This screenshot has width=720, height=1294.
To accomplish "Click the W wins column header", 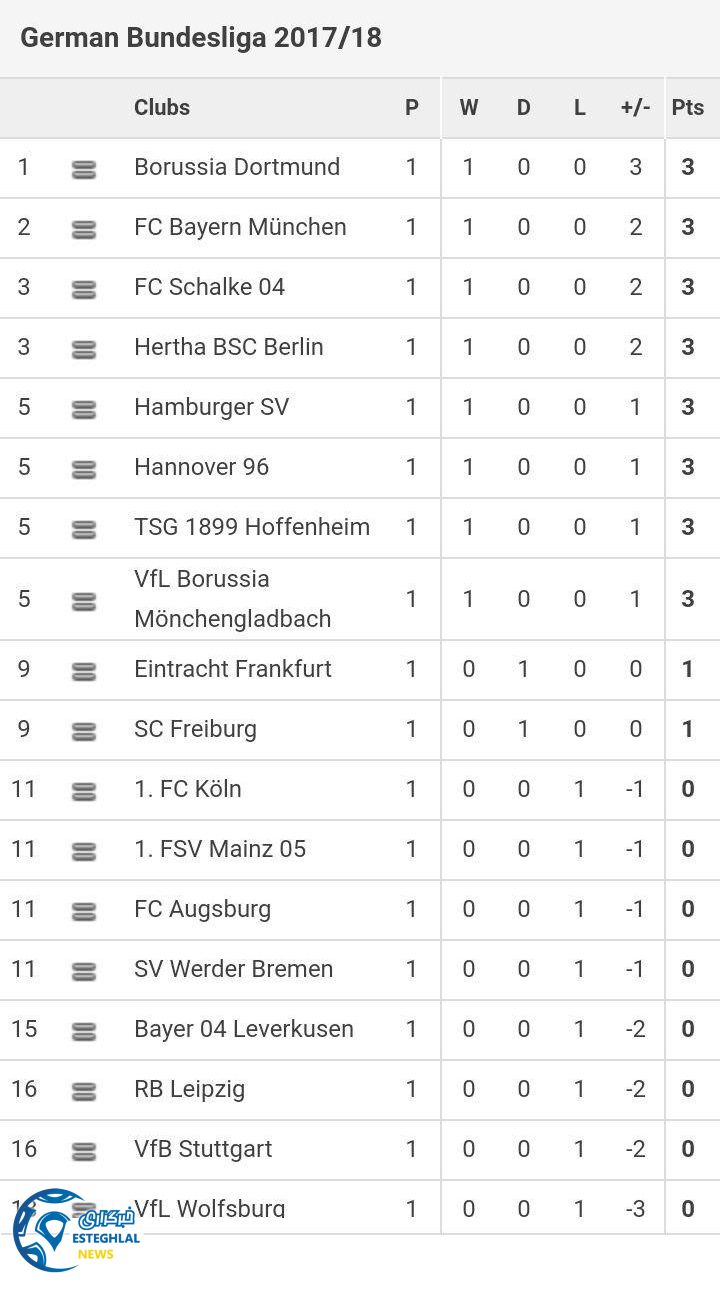I will point(468,108).
